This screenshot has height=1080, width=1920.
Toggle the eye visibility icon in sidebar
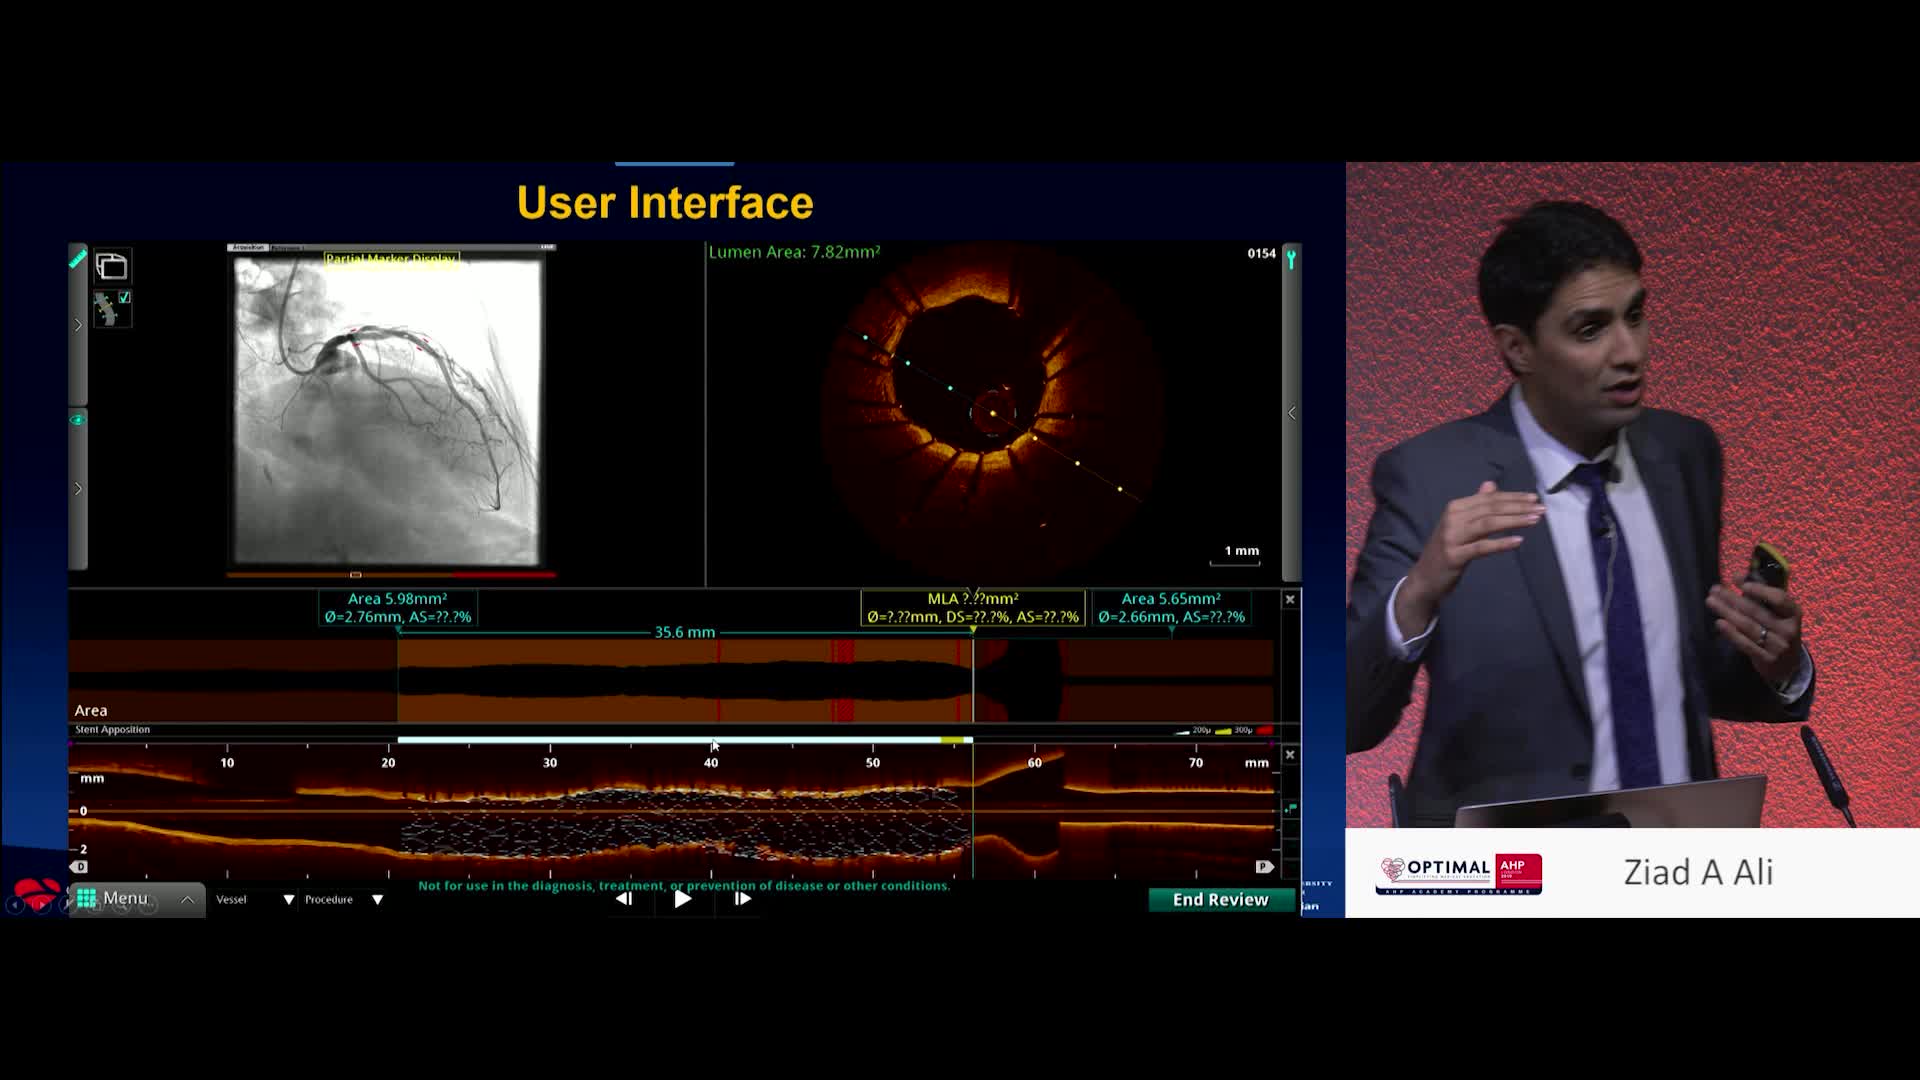(x=77, y=420)
